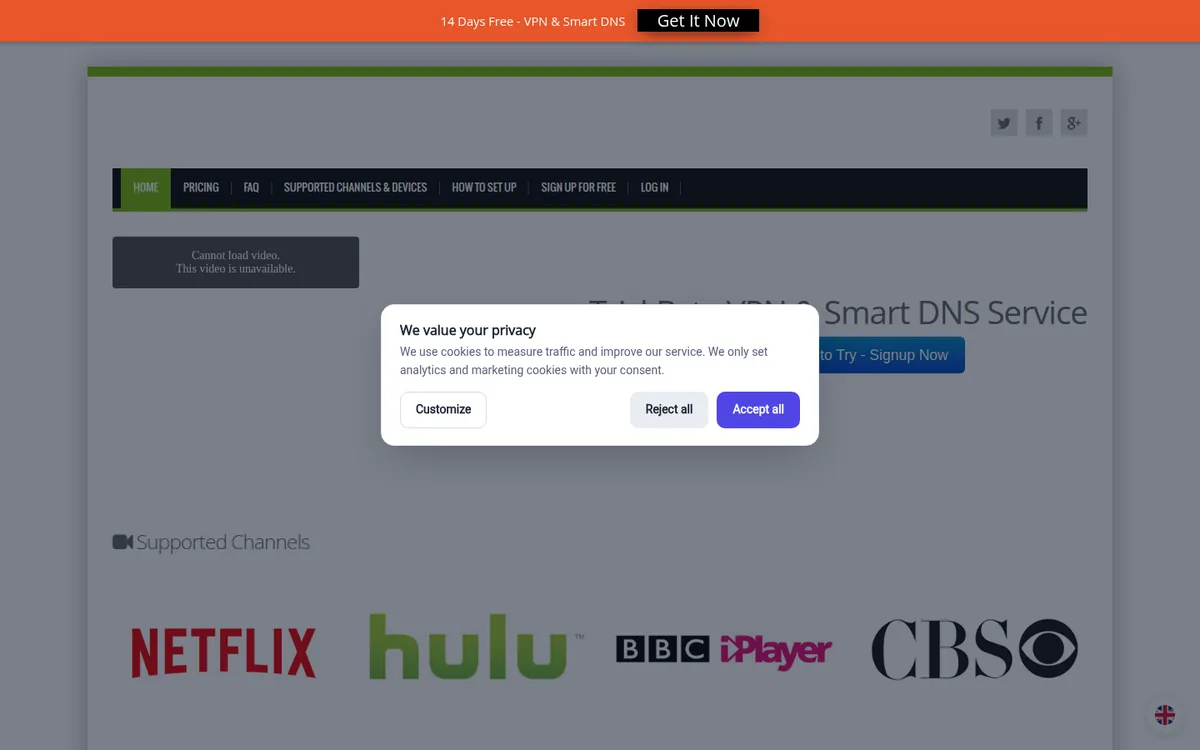The image size is (1200, 750).
Task: Select the Hulu channel logo
Action: pyautogui.click(x=476, y=647)
